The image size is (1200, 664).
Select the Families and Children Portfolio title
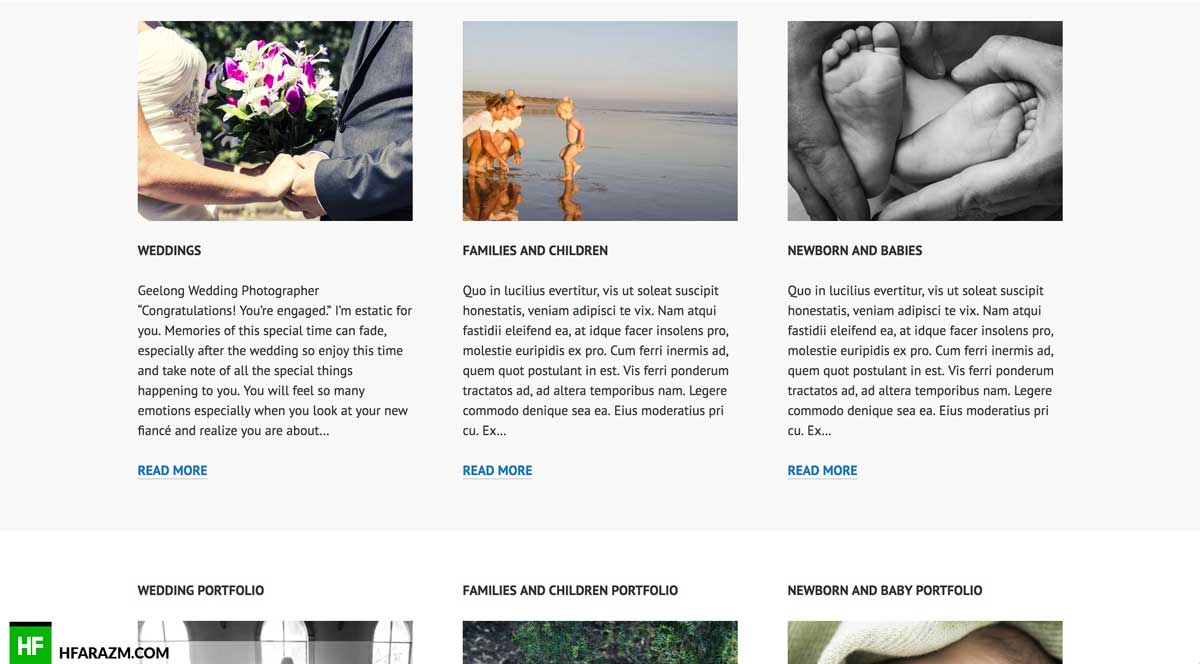pyautogui.click(x=570, y=591)
